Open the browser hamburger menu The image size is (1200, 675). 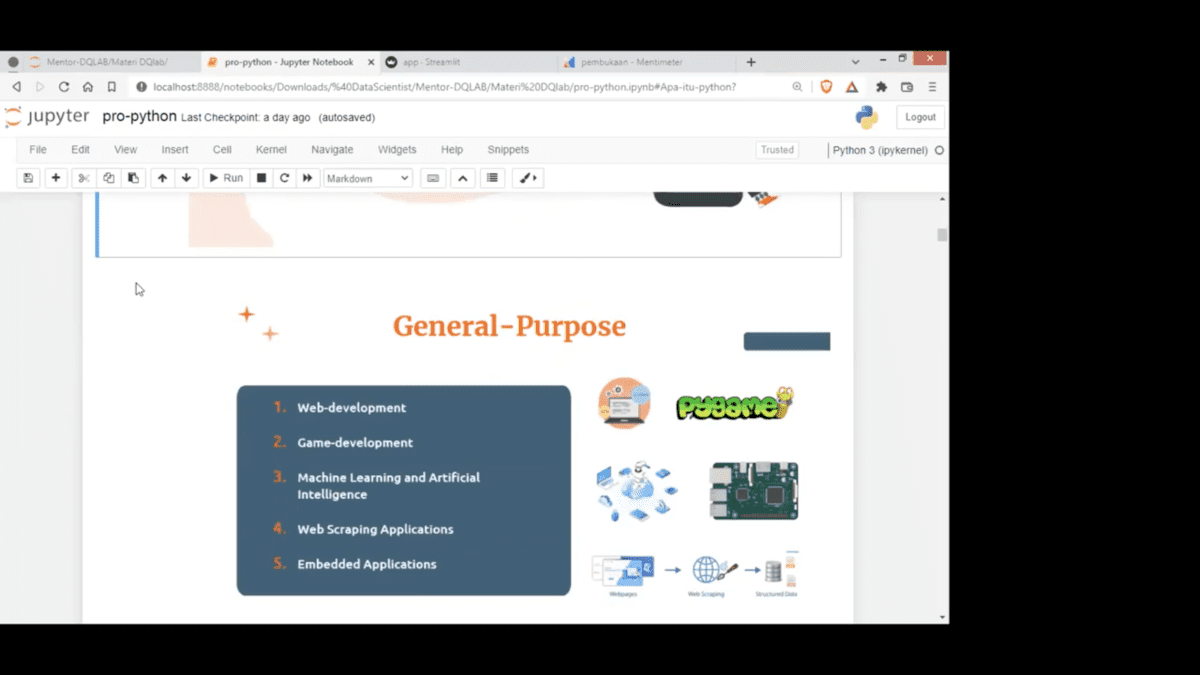[932, 87]
